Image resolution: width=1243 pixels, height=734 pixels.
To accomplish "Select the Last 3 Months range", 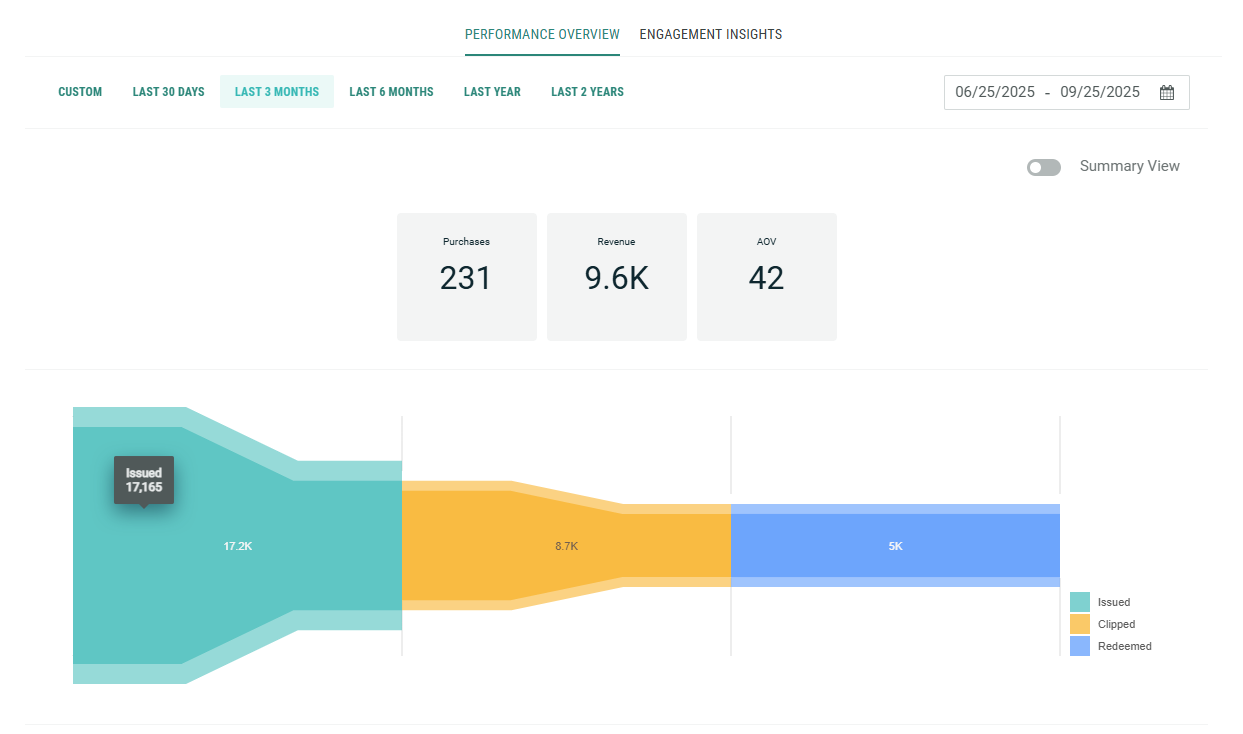I will point(277,92).
